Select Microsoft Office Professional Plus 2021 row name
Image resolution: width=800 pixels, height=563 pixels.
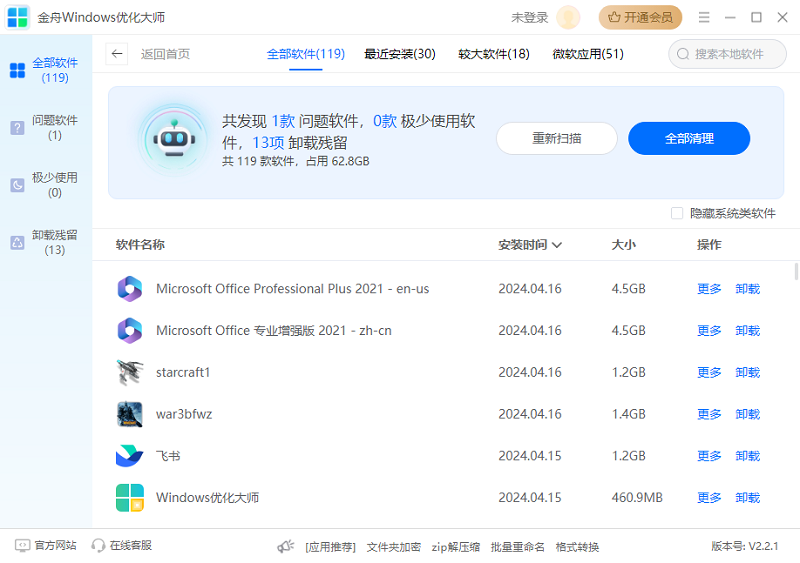pos(292,289)
